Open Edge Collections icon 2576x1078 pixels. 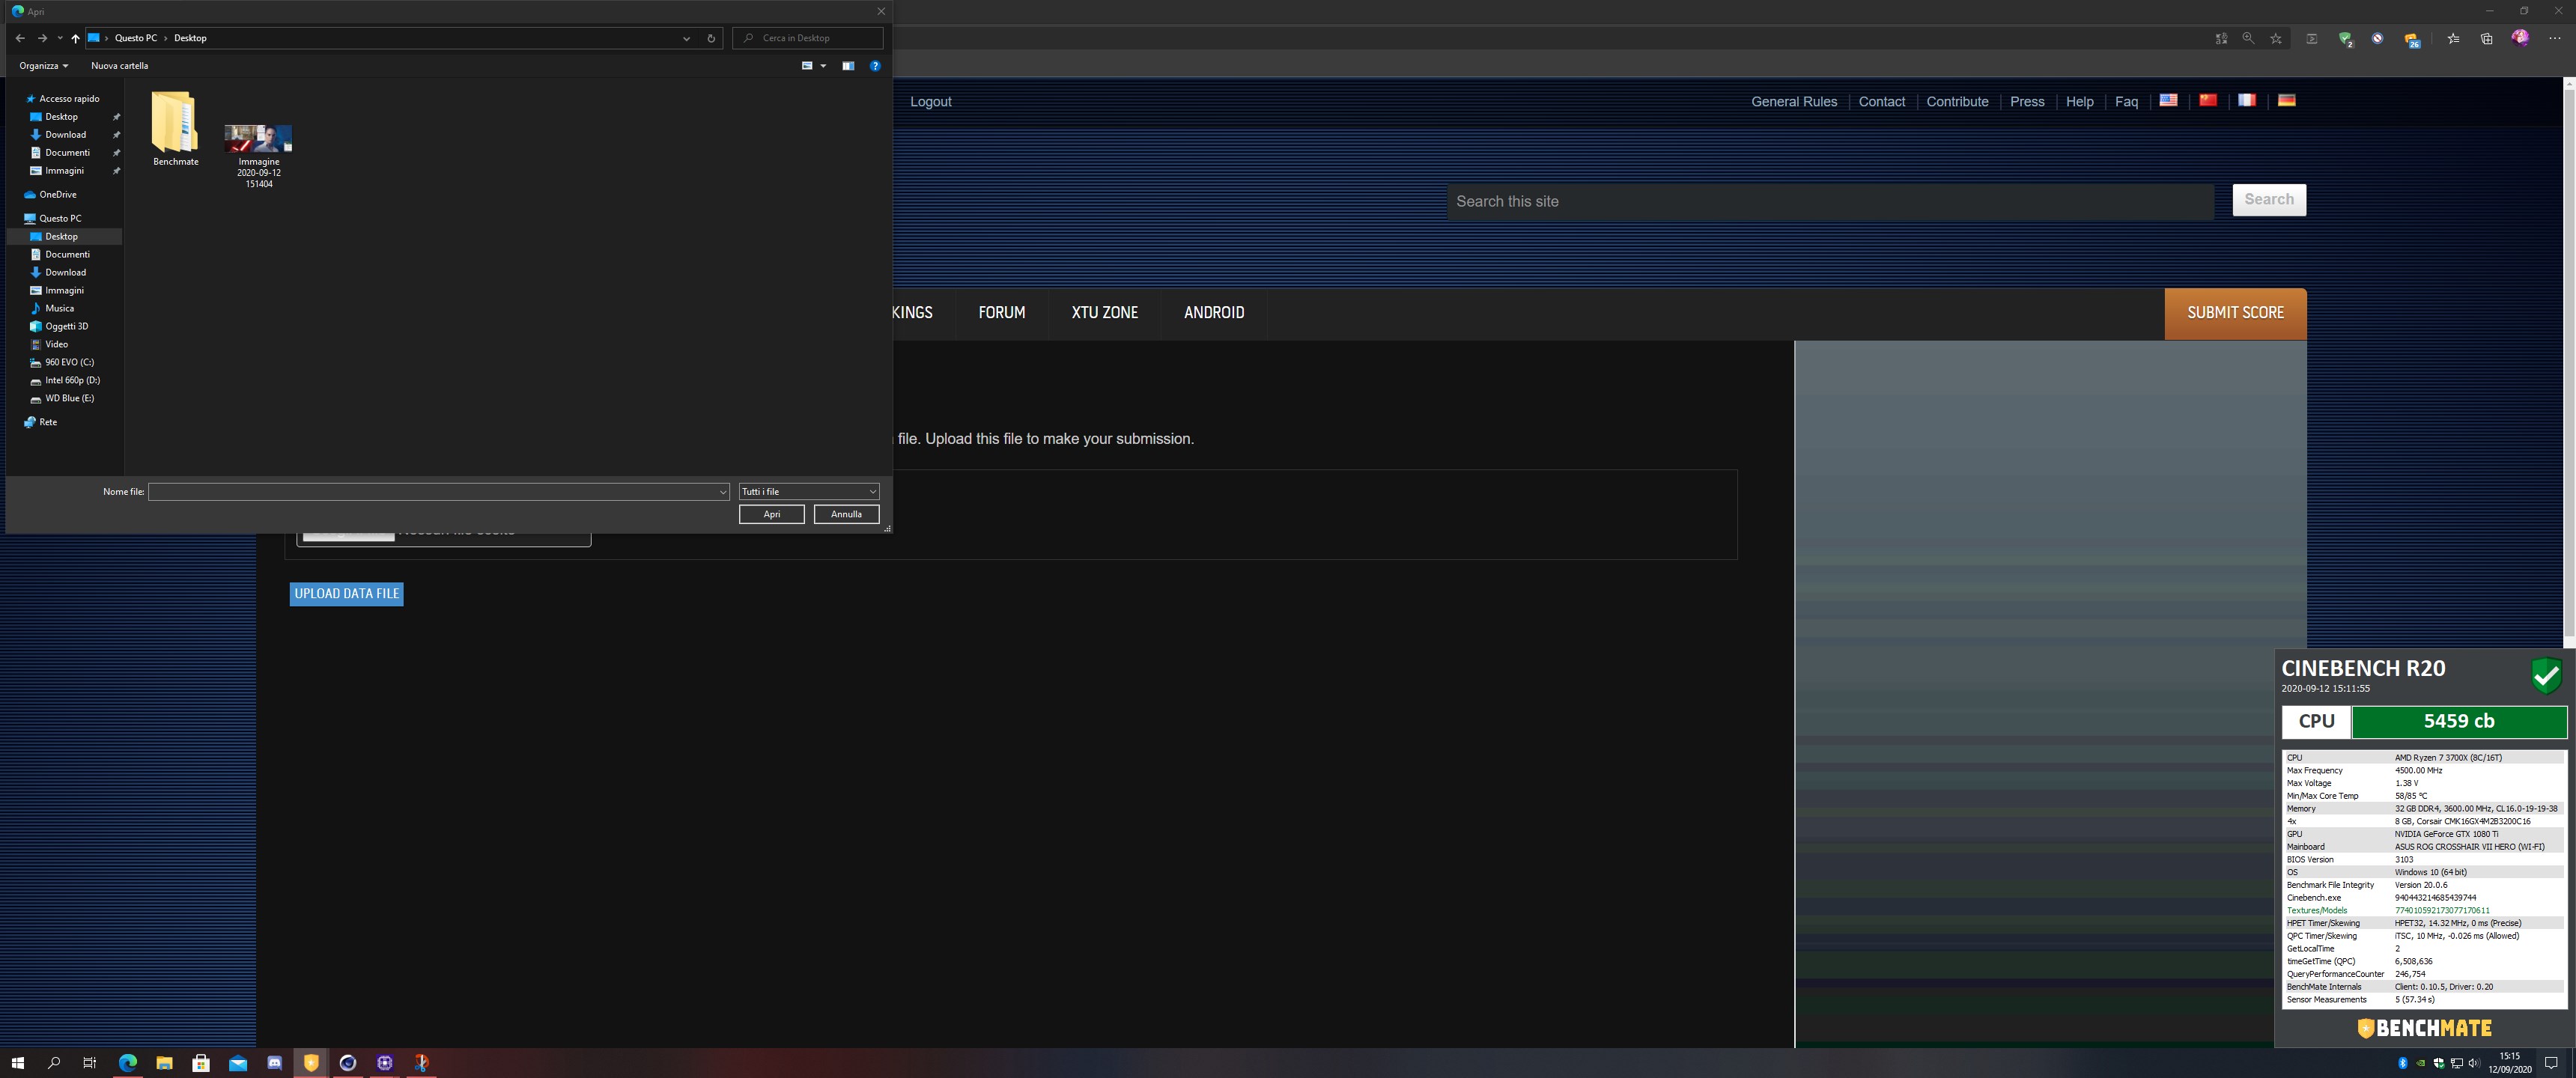(x=2486, y=39)
